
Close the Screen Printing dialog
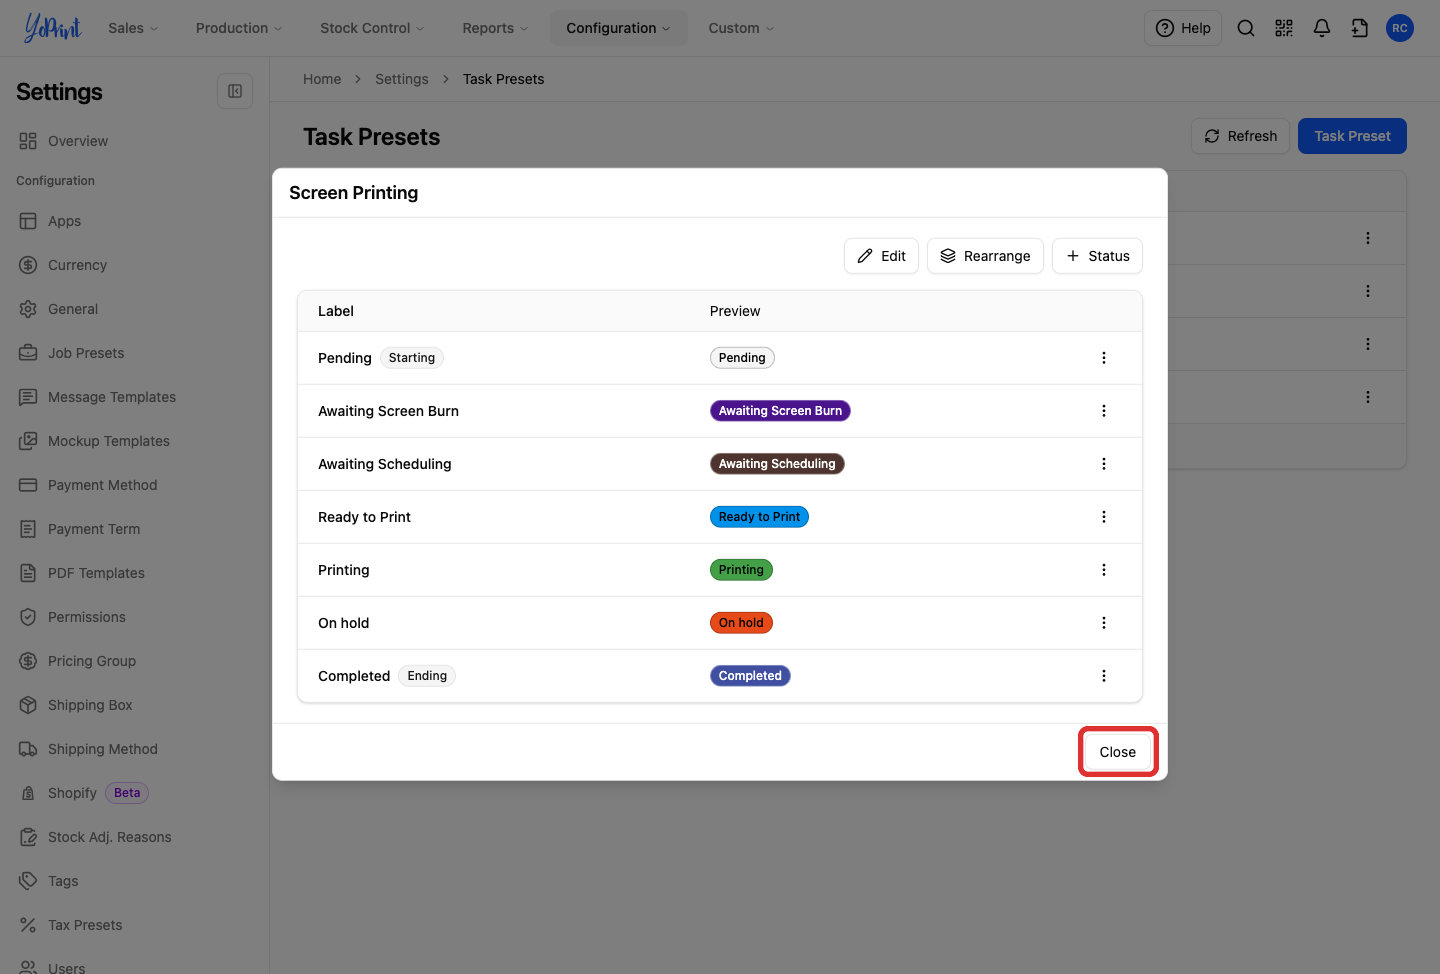[1118, 752]
